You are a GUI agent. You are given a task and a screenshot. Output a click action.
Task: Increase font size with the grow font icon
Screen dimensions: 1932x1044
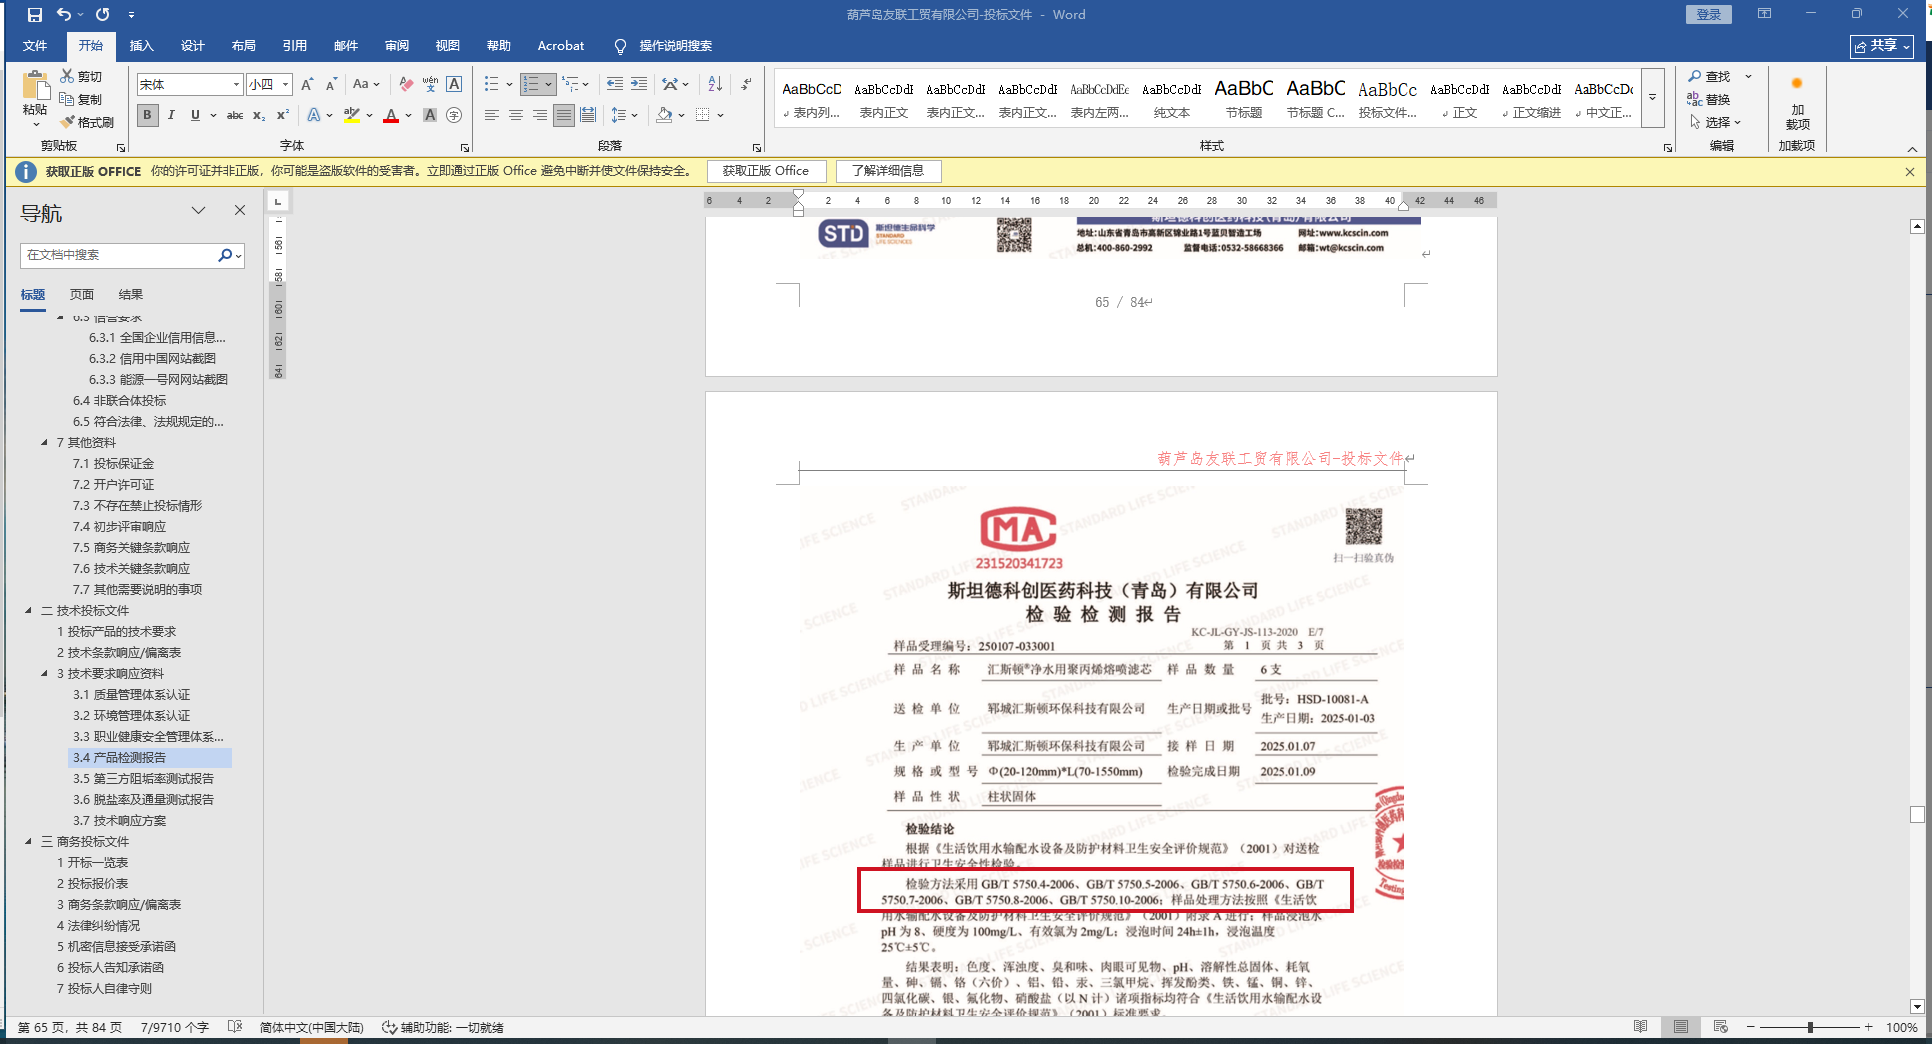coord(307,85)
